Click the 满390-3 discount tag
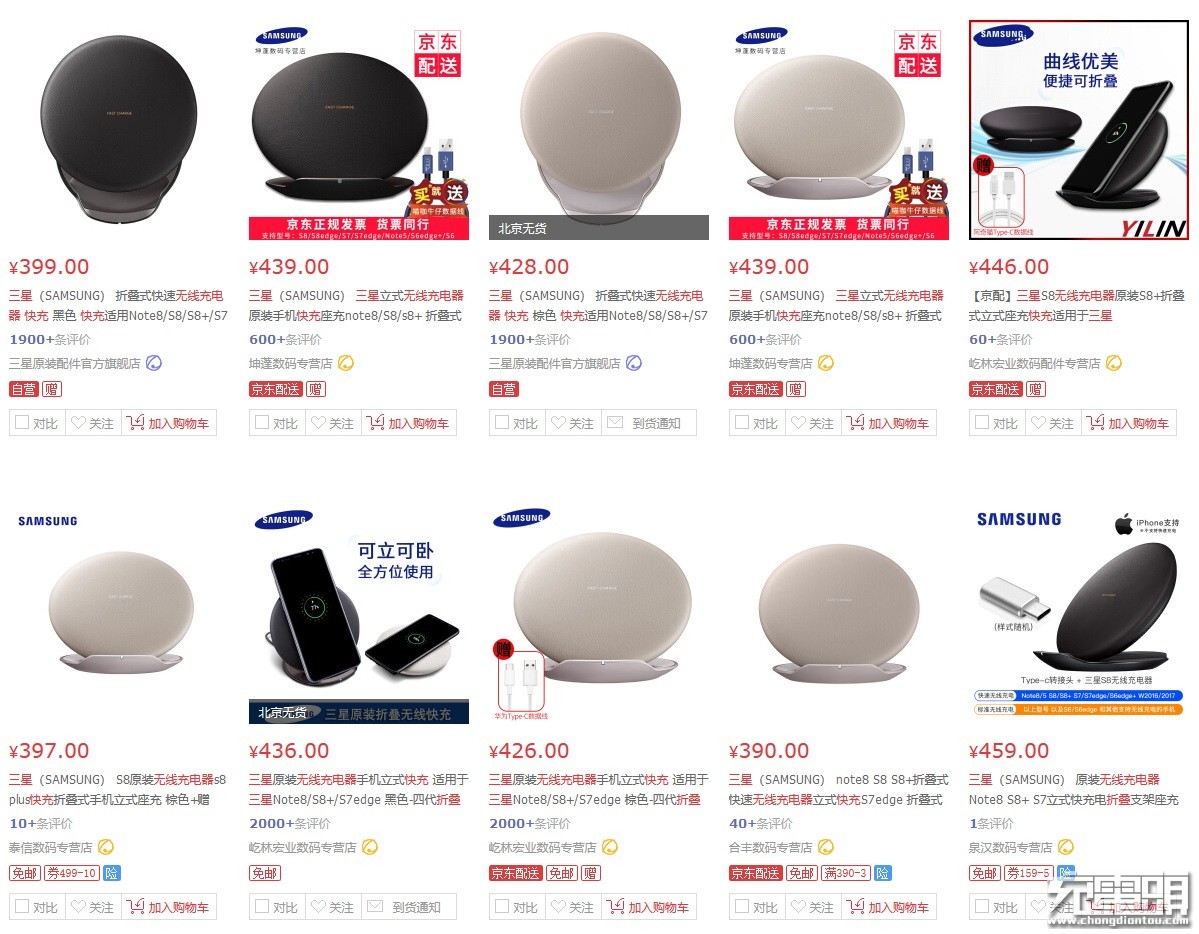 (x=845, y=873)
